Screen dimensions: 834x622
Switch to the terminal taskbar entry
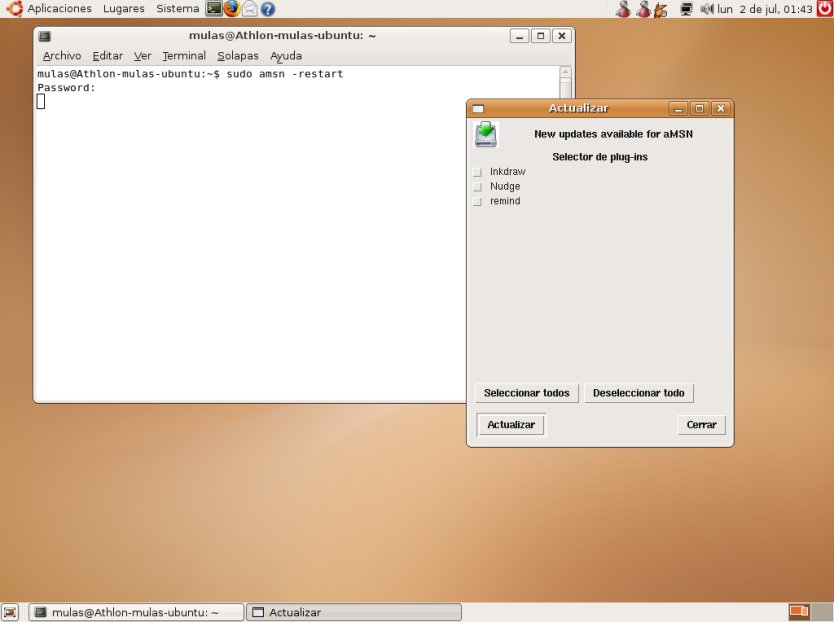[136, 612]
